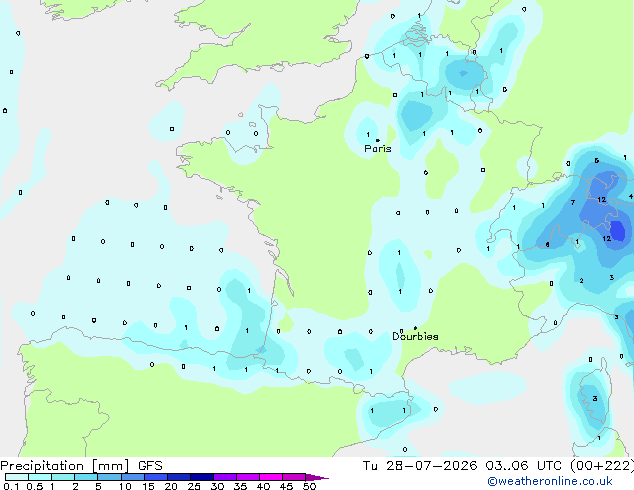Screen dimensions: 634x490
Task: Click the '50' legend scale label
Action: 309,486
